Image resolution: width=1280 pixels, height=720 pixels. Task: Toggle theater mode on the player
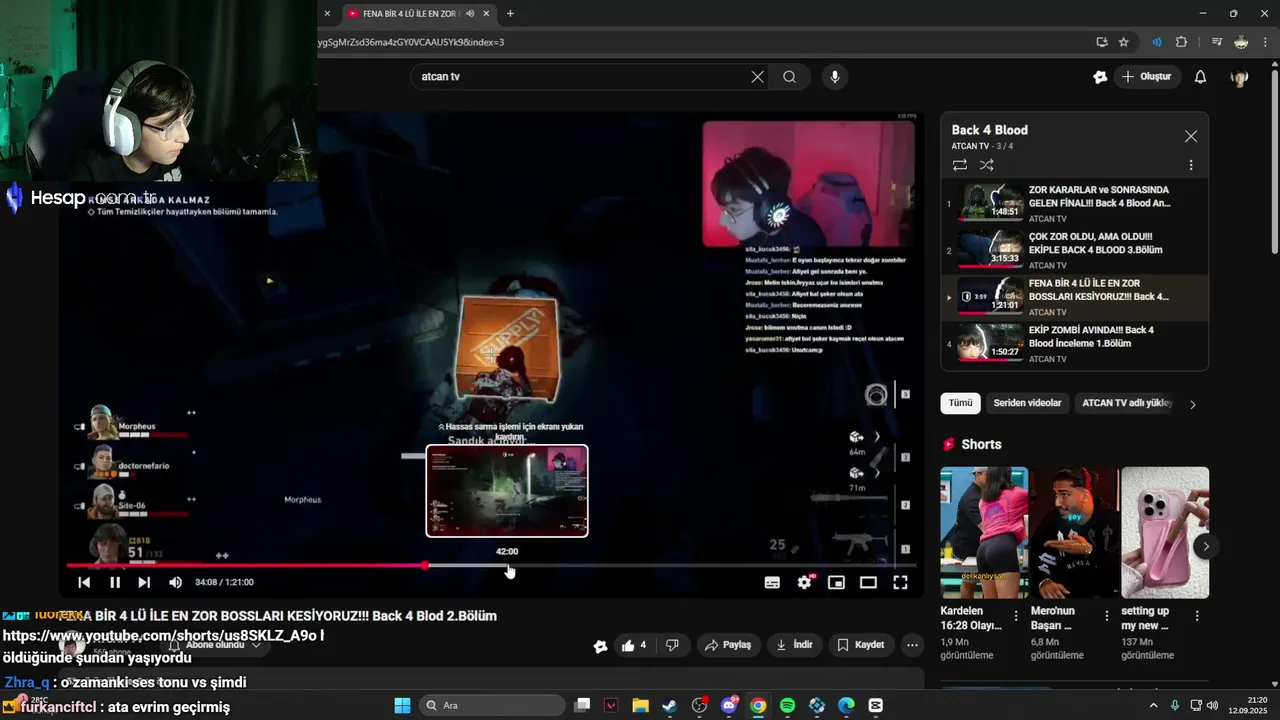[868, 582]
